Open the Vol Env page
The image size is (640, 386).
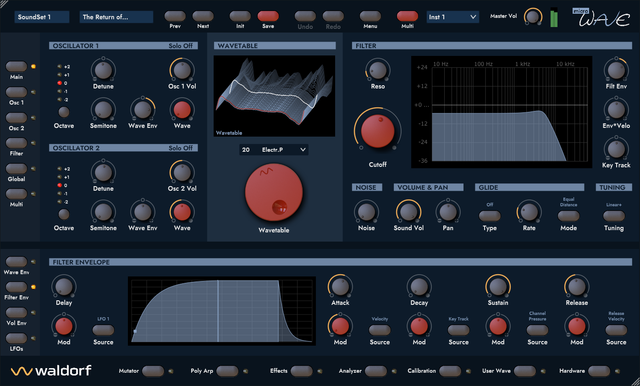(x=16, y=313)
